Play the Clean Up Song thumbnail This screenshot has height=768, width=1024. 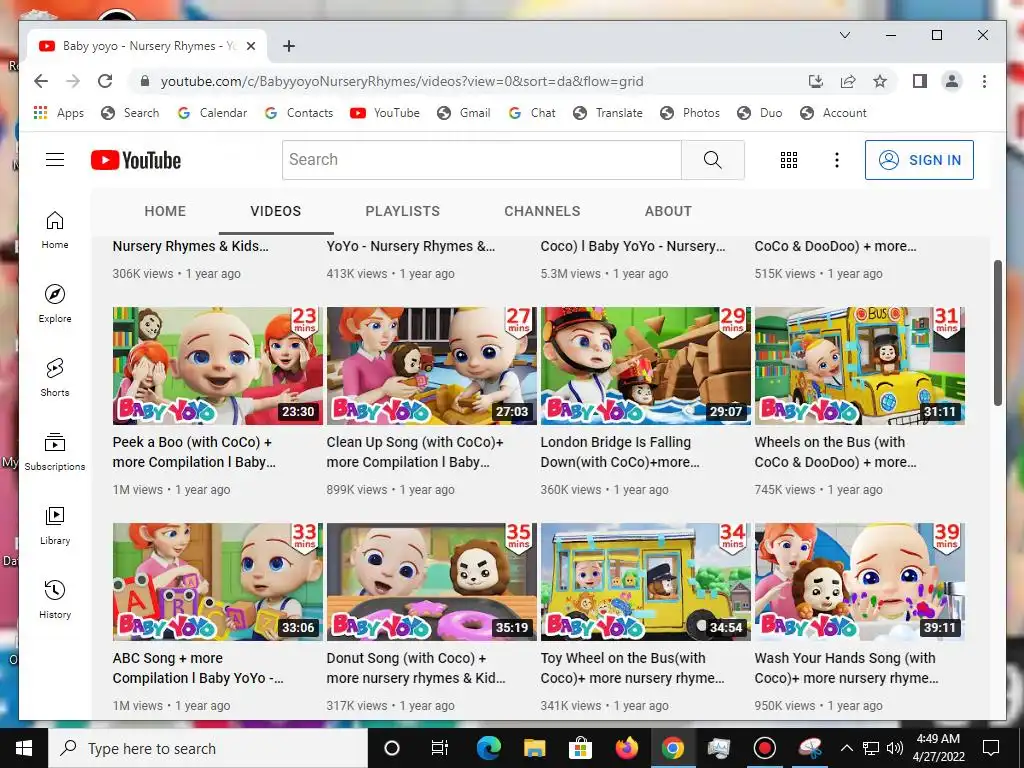pos(432,366)
